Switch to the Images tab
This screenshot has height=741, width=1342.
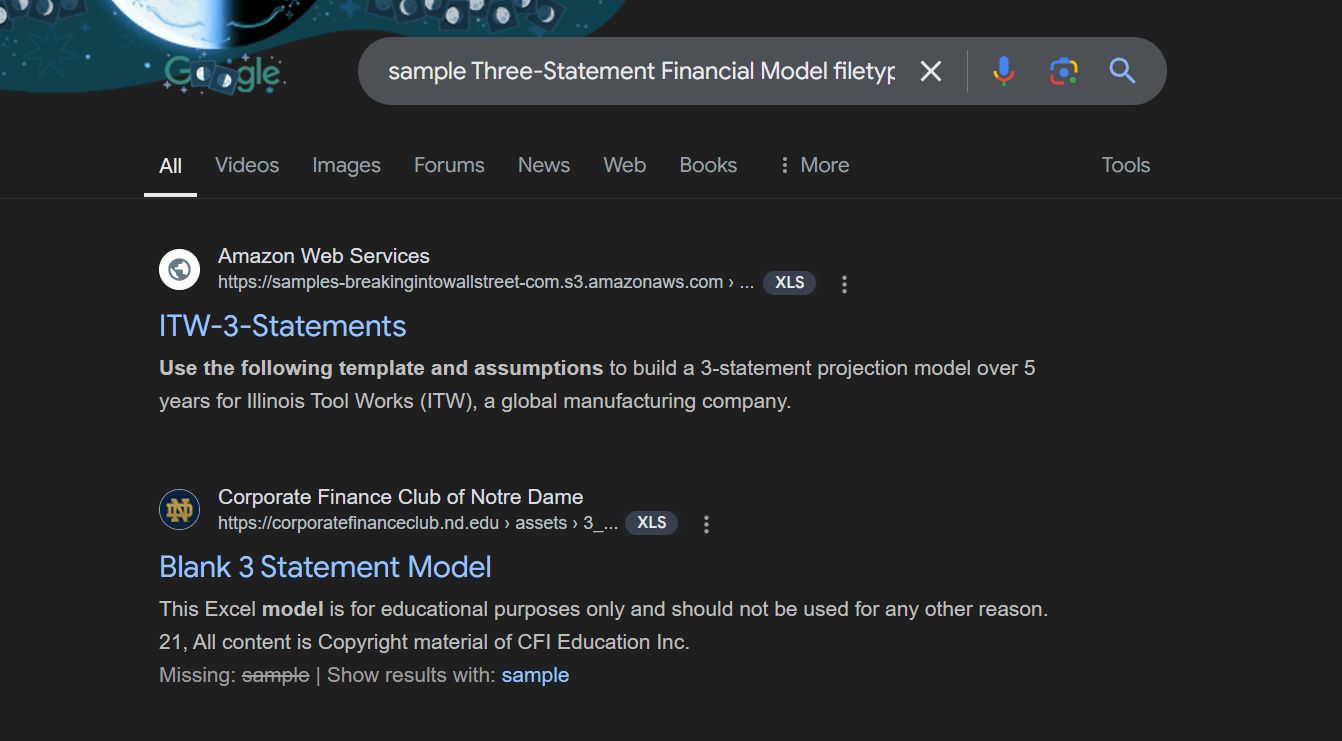pos(346,165)
